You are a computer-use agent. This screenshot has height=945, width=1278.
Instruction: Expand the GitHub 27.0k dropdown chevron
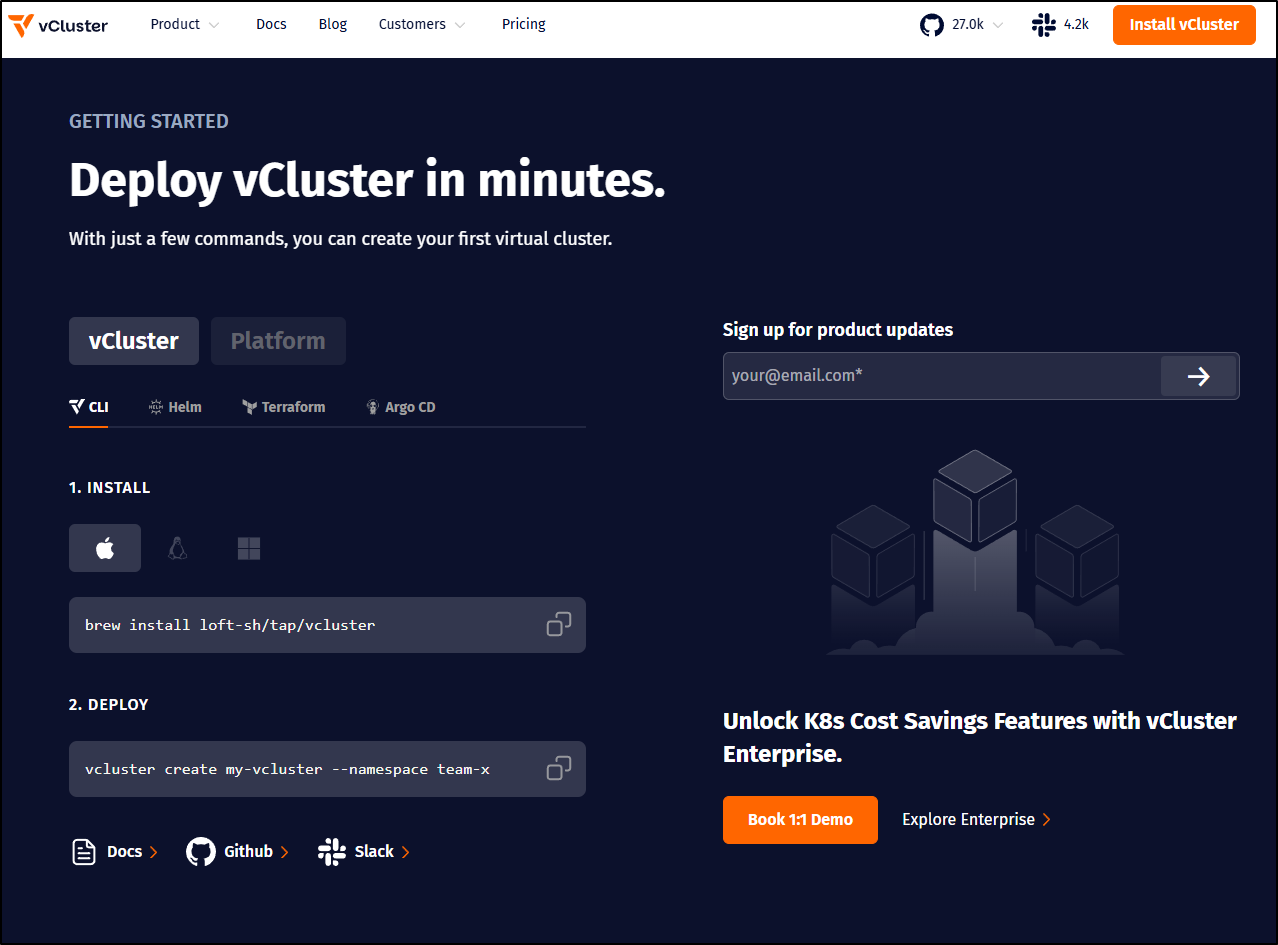[997, 25]
